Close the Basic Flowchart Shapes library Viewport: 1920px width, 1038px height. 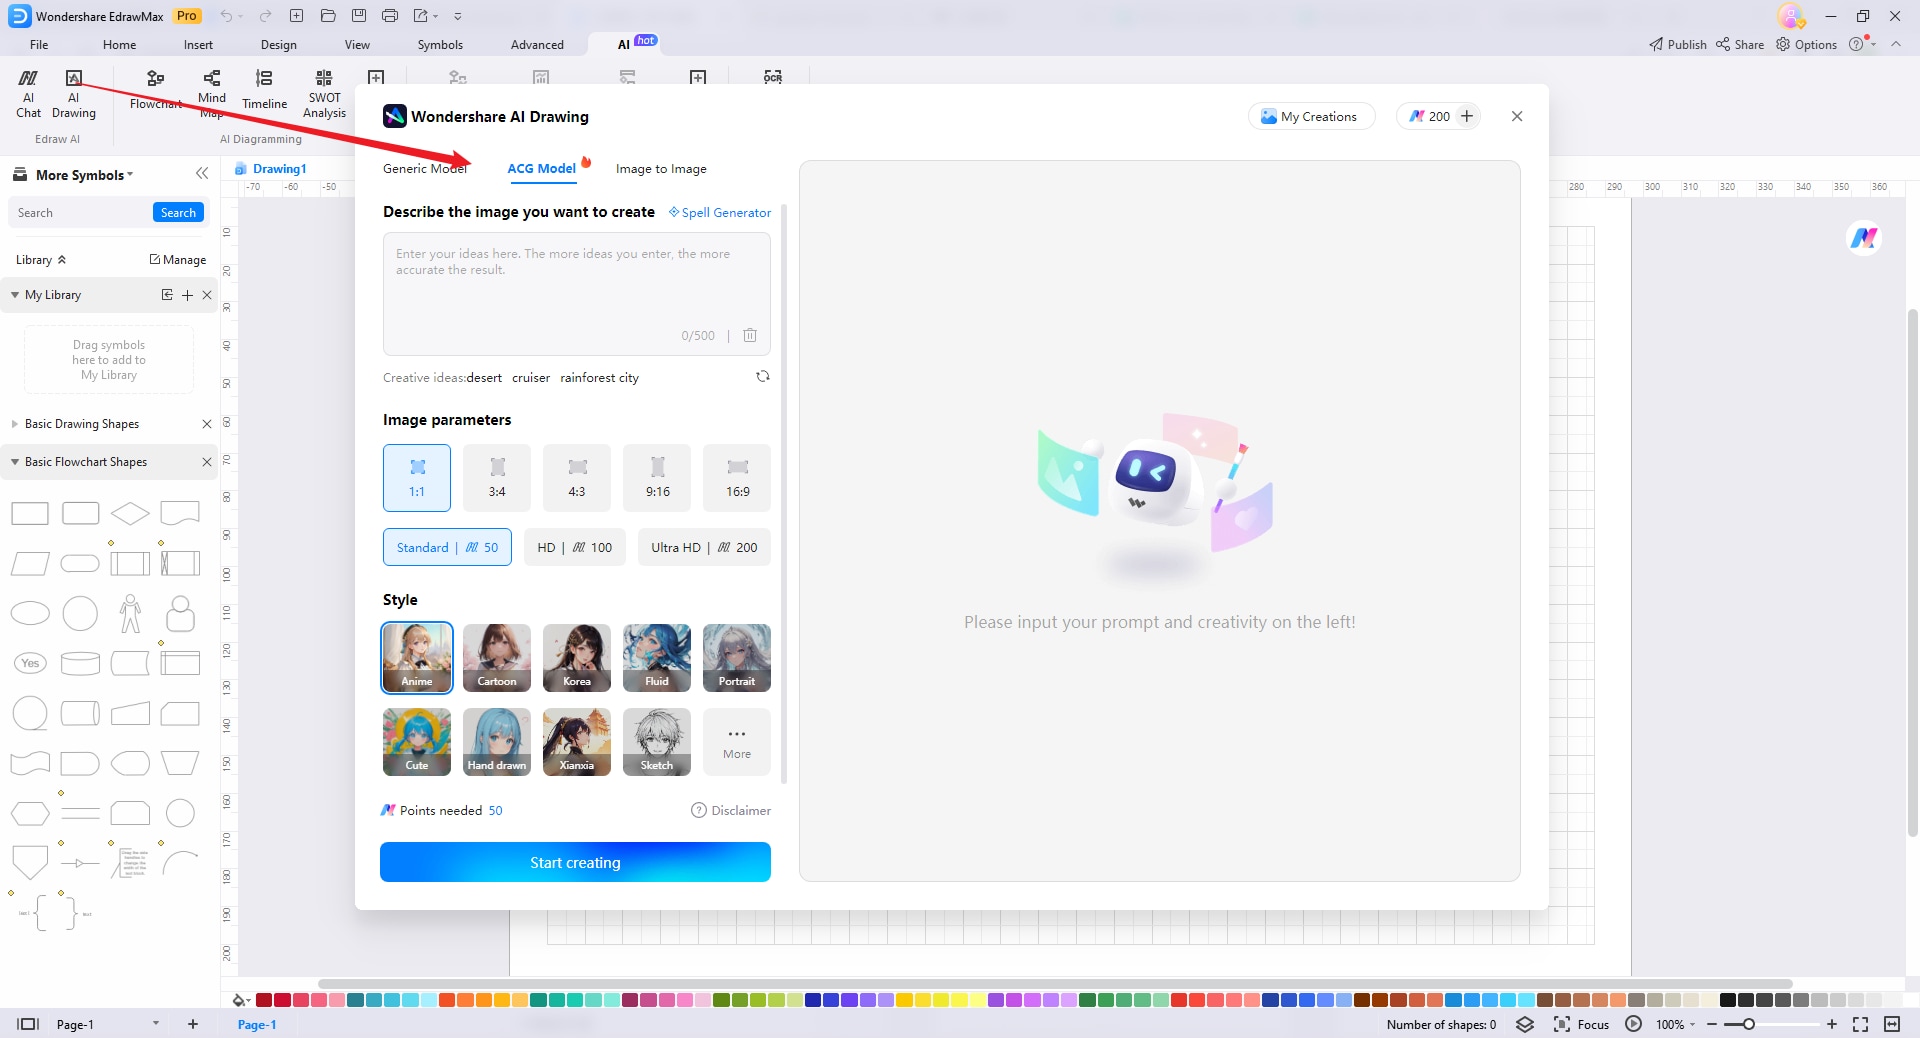point(207,462)
